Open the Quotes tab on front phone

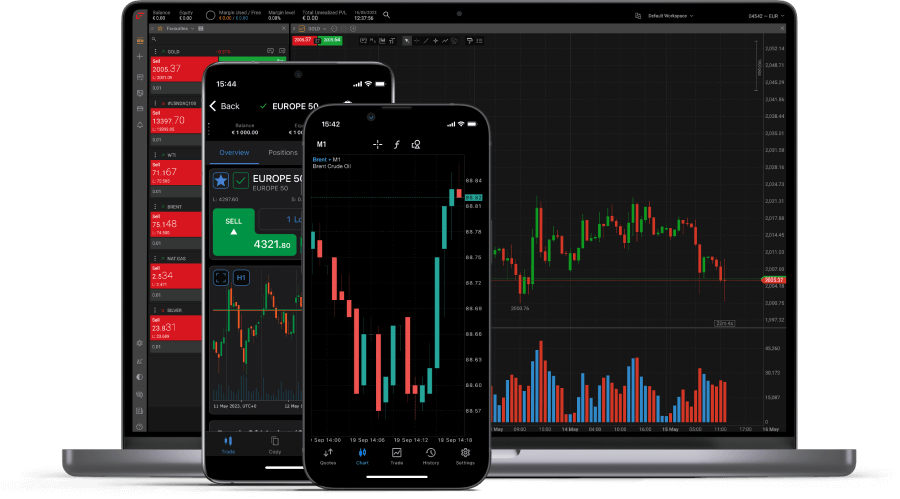tap(328, 457)
